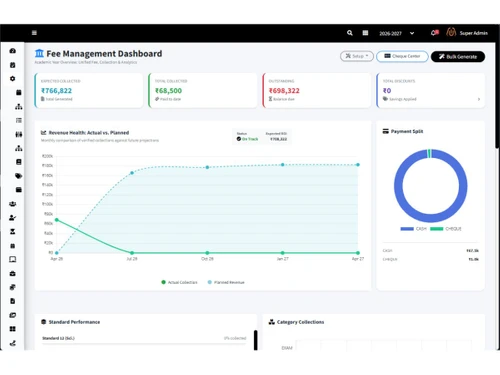The width and height of the screenshot is (500, 375).
Task: Open dashboard gauge icon in sidebar
Action: click(13, 51)
